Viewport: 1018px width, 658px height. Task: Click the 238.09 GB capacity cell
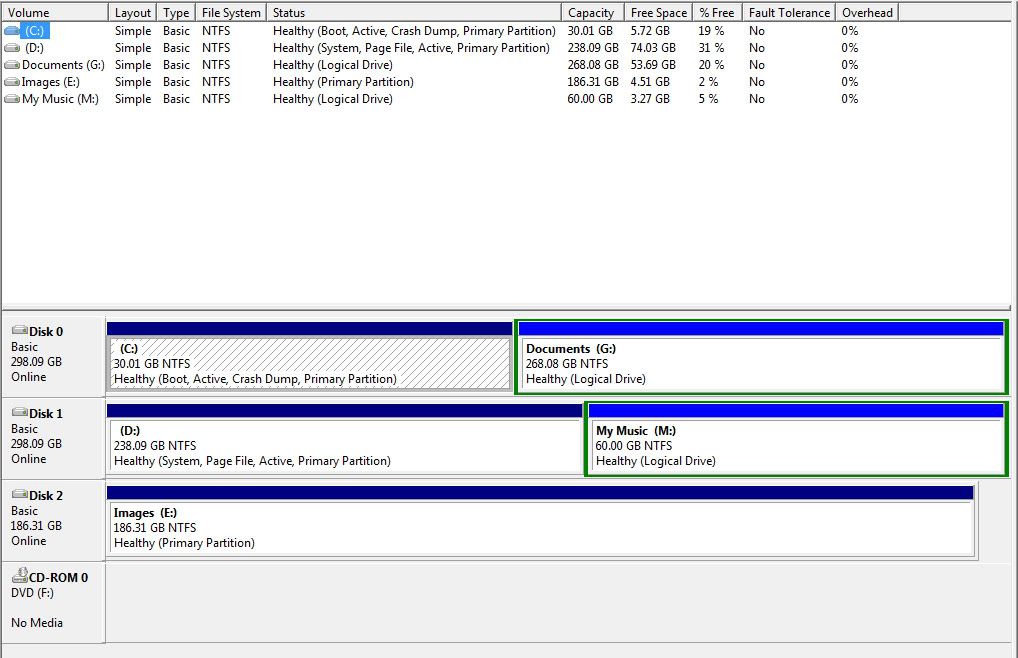pyautogui.click(x=593, y=47)
